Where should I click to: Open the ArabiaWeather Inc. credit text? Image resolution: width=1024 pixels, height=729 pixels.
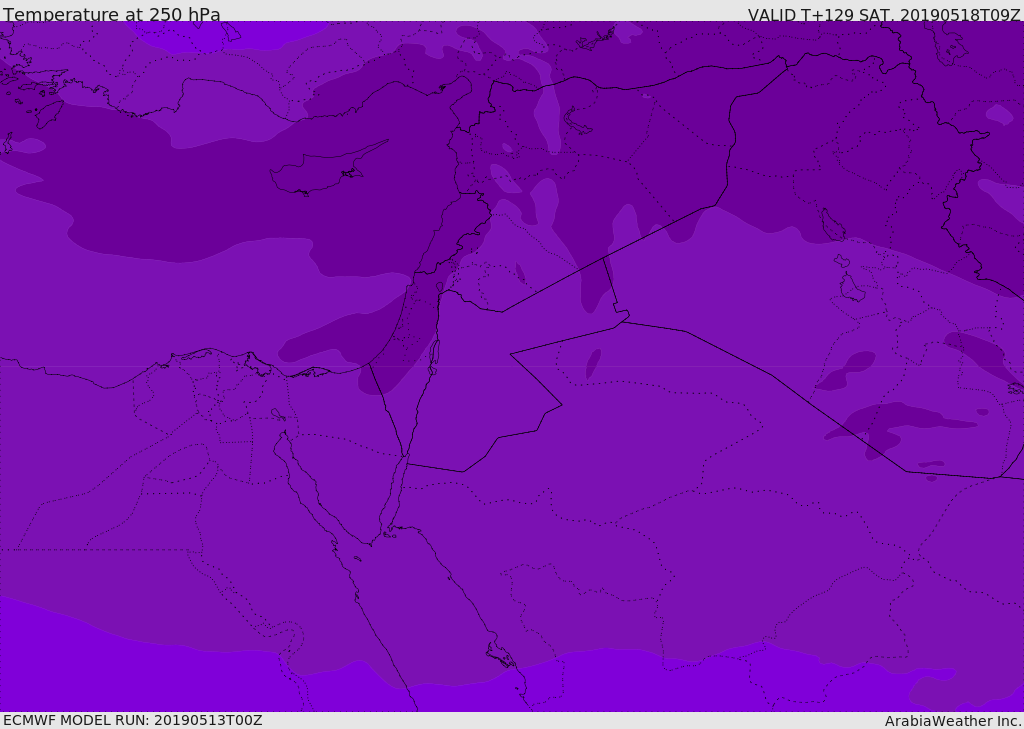tap(953, 721)
